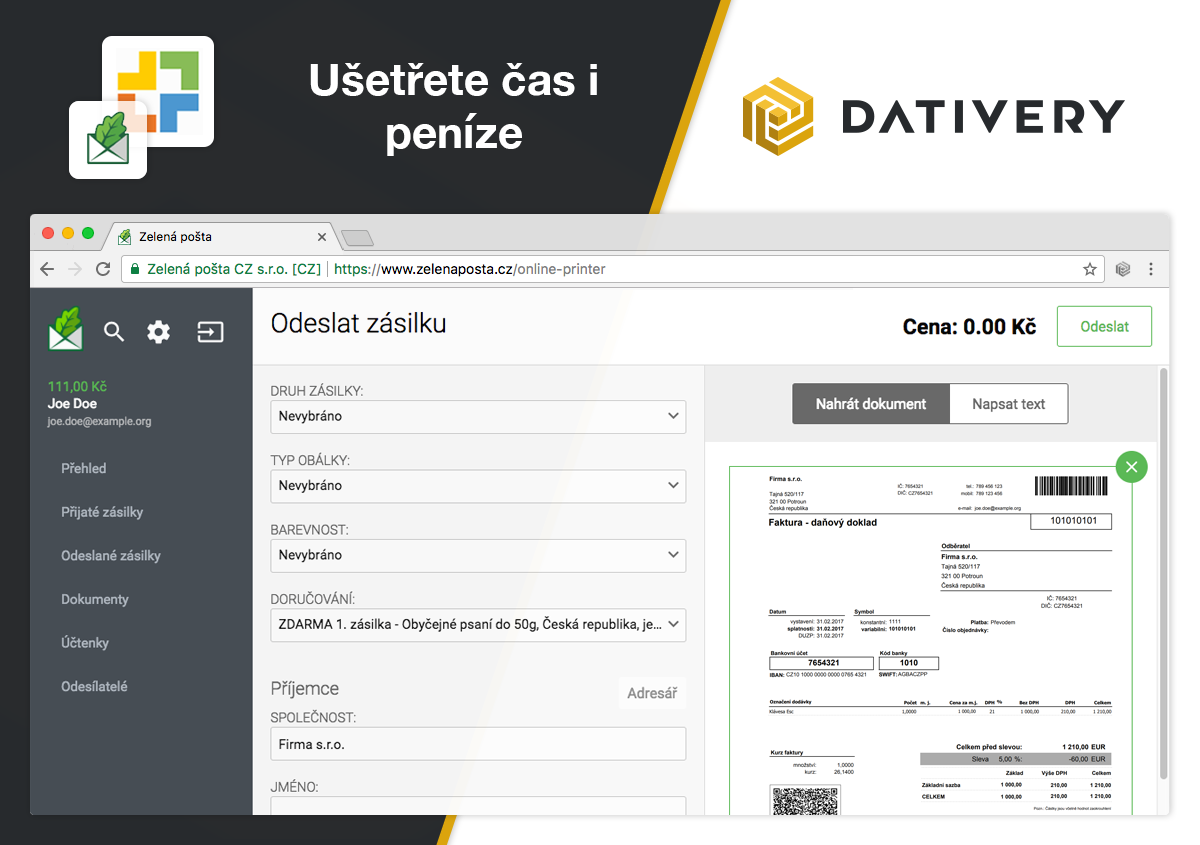
Task: Switch to the Nahrát dokument tab
Action: [x=871, y=404]
